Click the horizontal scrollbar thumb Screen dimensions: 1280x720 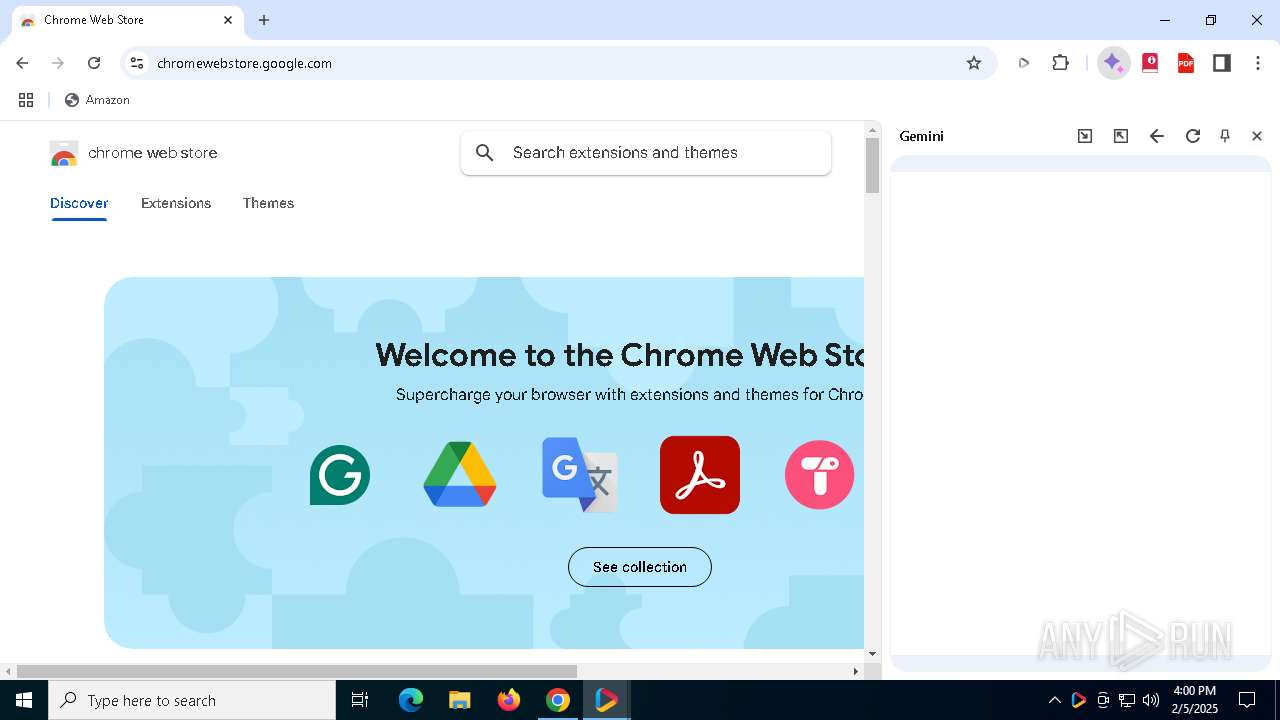[x=297, y=671]
